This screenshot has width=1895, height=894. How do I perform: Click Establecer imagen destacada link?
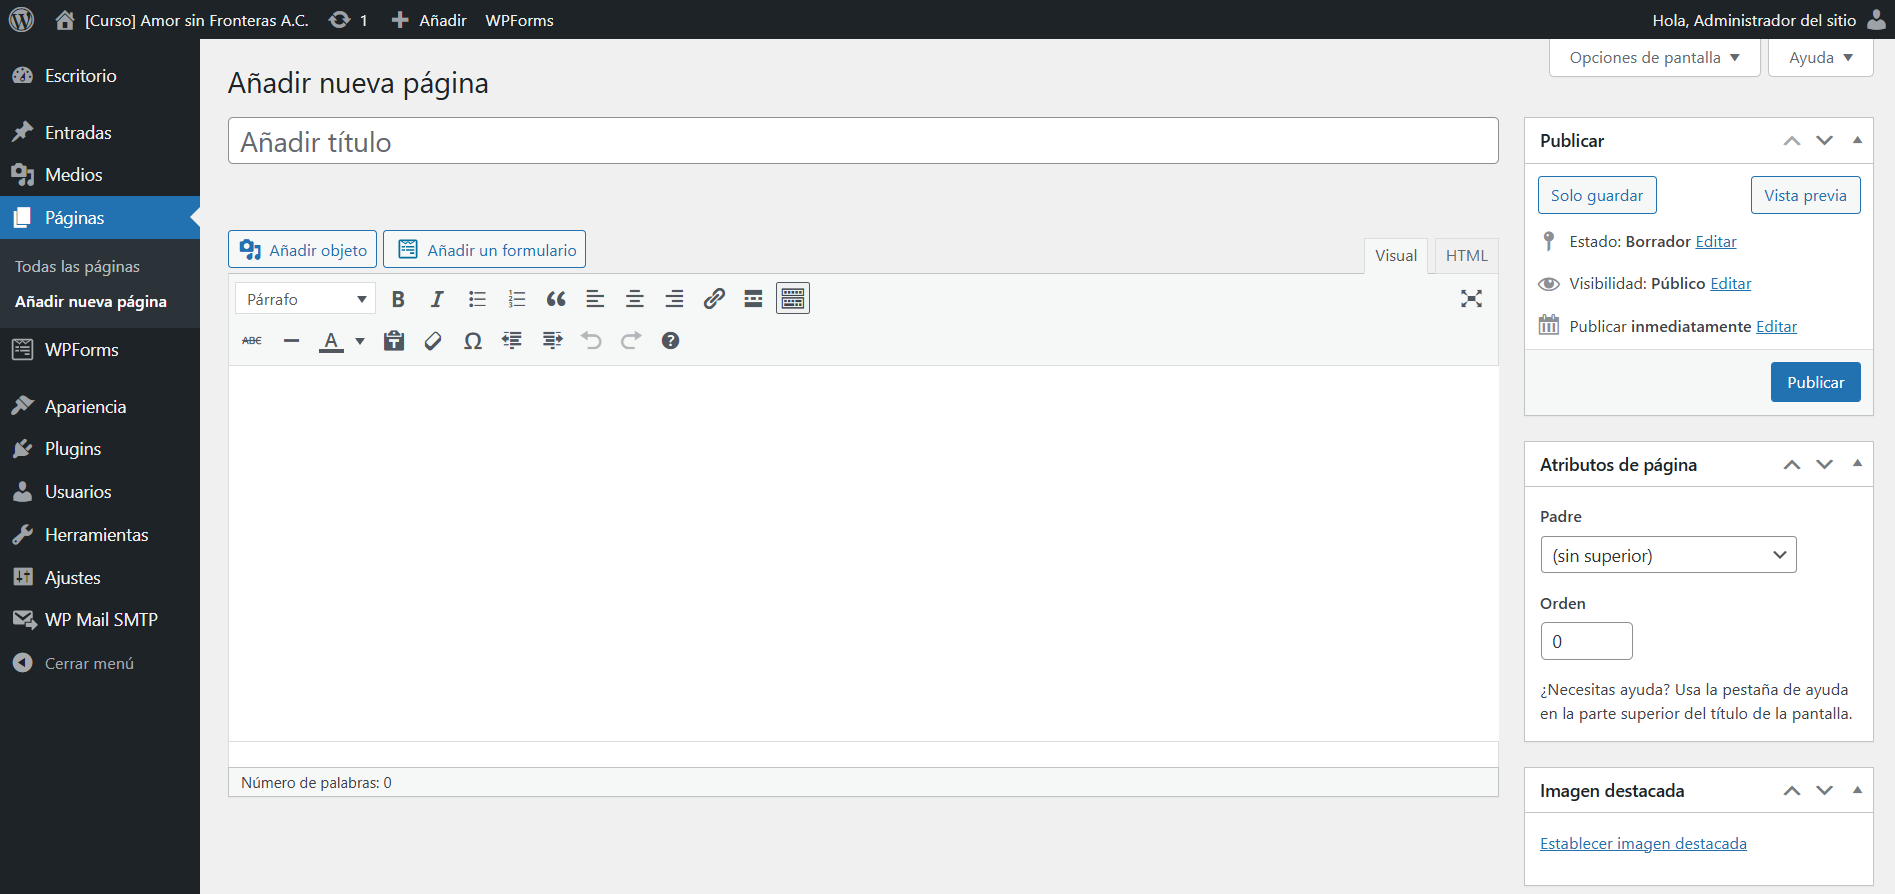click(1643, 844)
